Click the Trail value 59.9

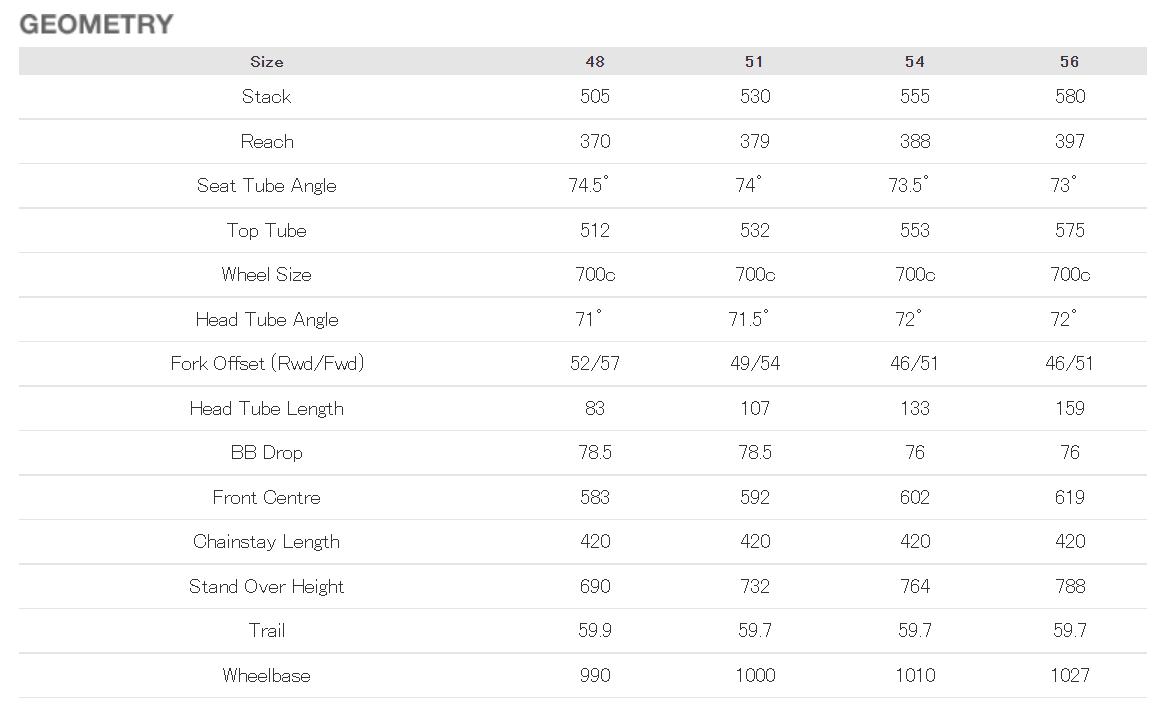[595, 631]
